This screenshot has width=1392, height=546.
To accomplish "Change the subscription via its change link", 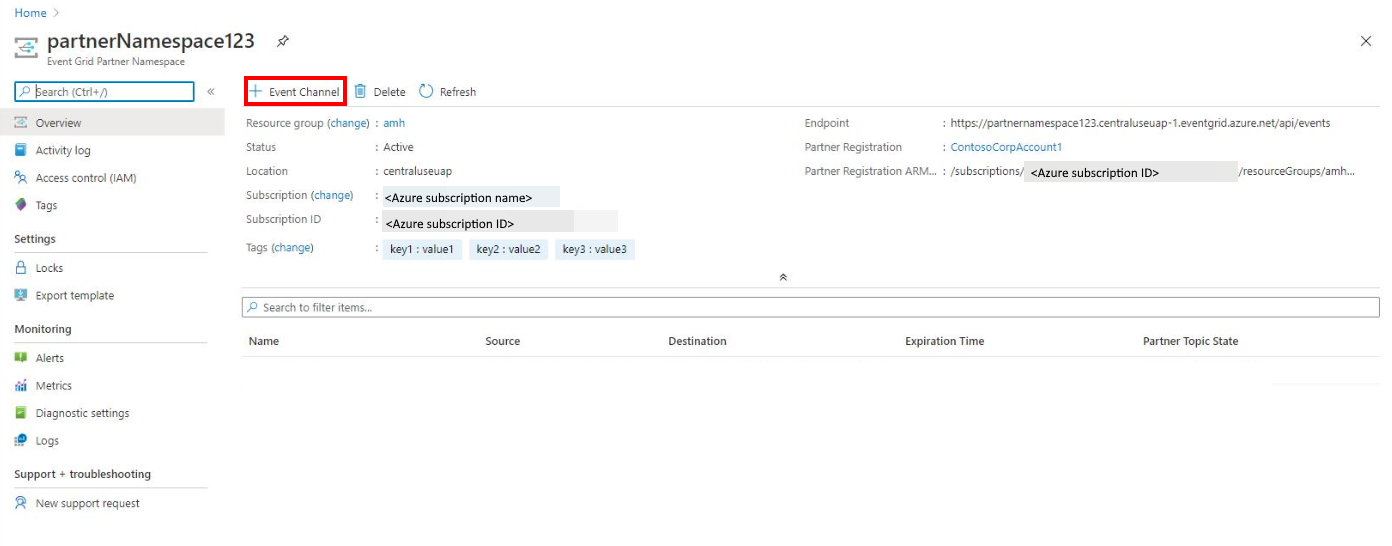I will point(332,195).
